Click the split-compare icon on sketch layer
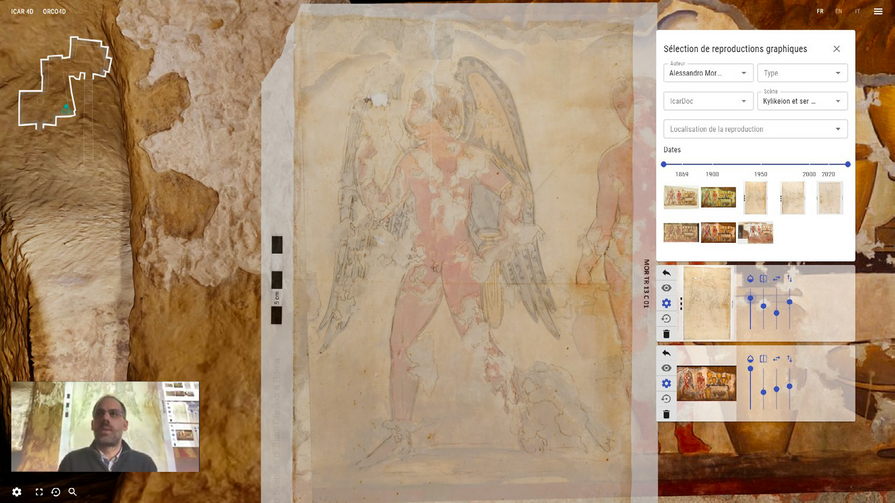 (x=763, y=279)
